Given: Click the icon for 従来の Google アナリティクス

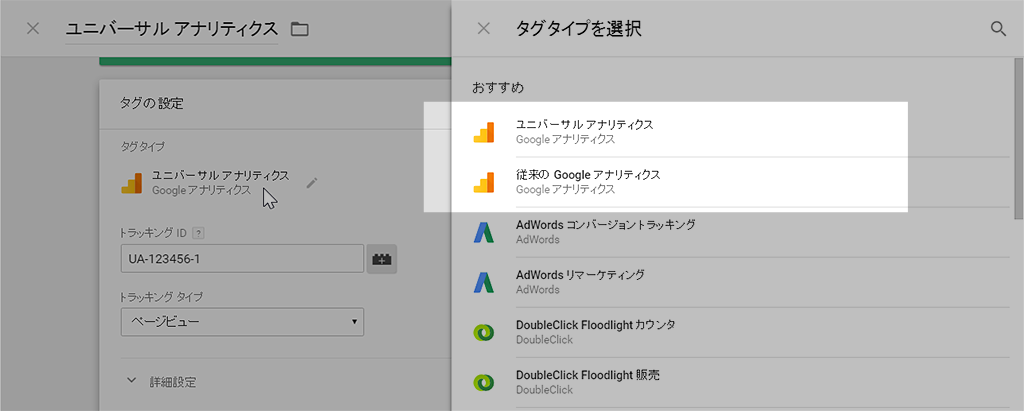Looking at the screenshot, I should point(484,182).
